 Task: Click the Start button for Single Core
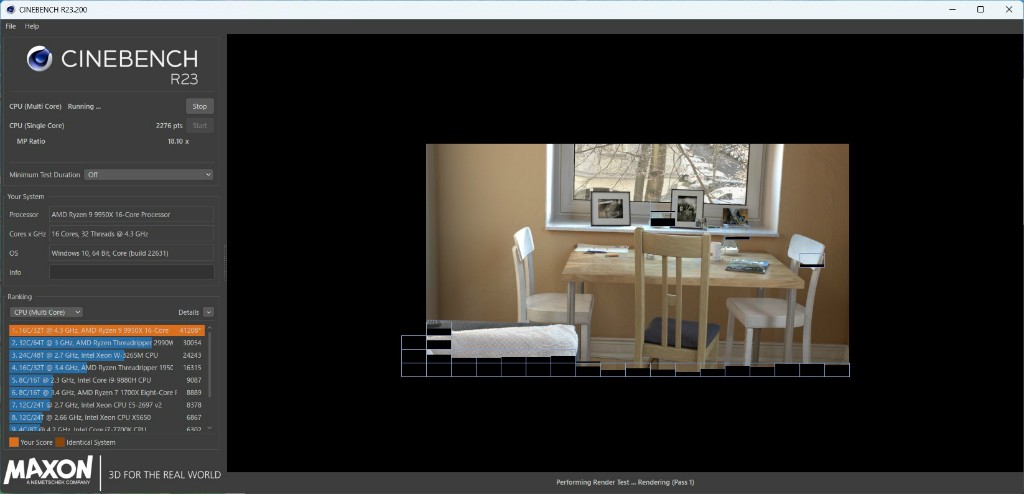pyautogui.click(x=199, y=125)
